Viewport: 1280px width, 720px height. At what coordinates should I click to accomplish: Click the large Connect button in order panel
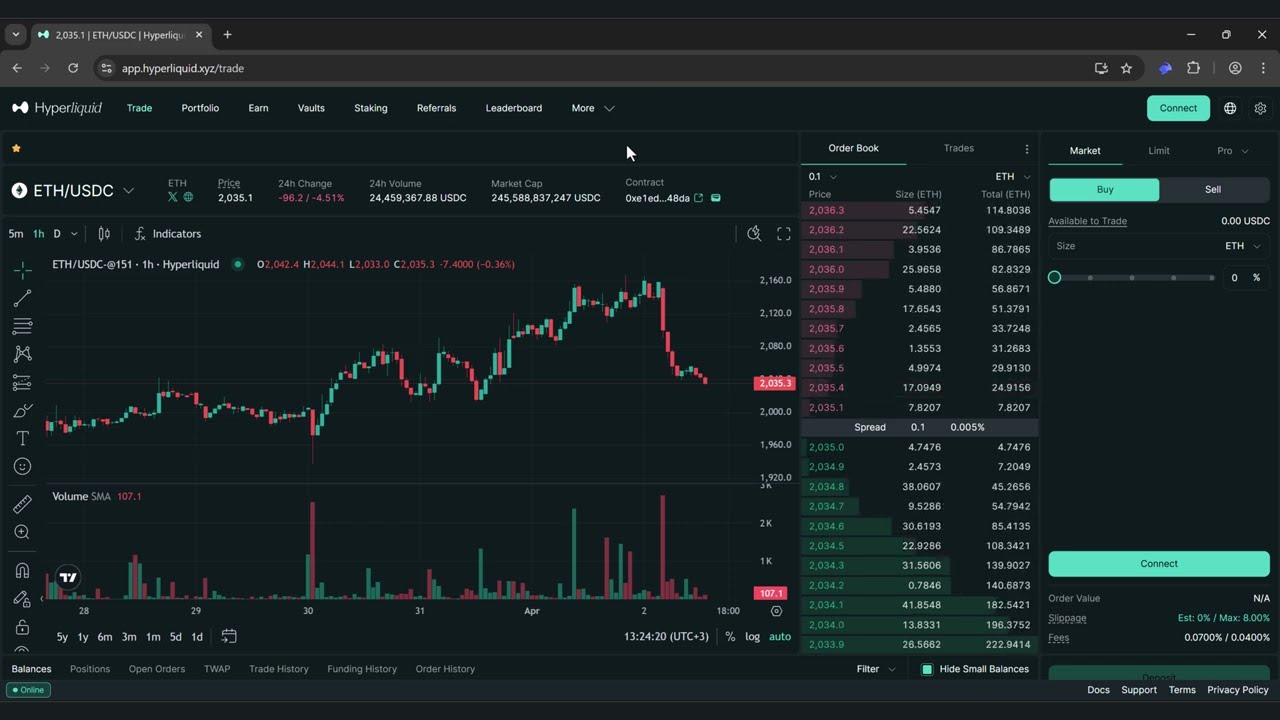click(x=1159, y=564)
